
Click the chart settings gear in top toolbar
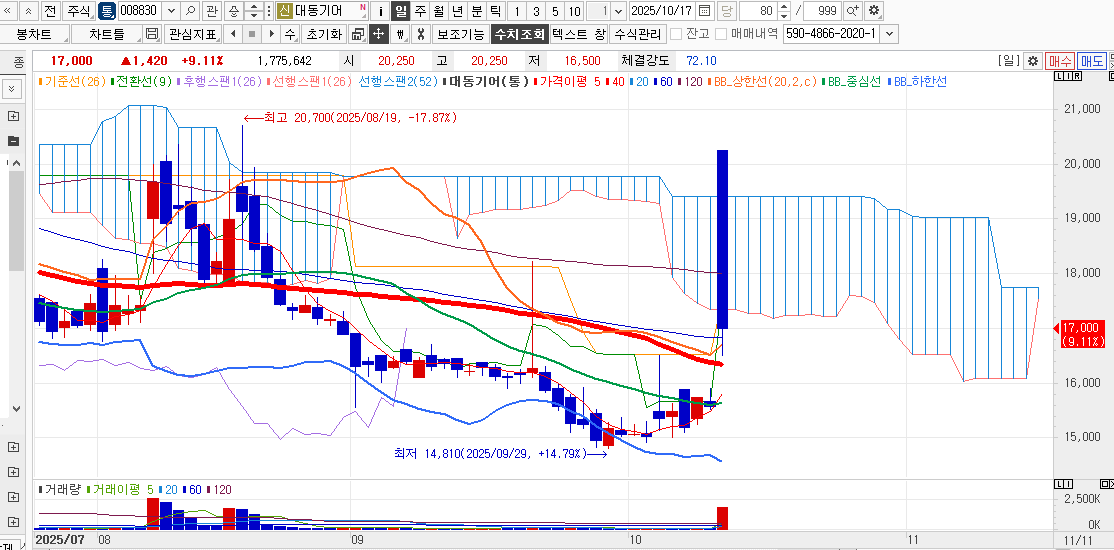(874, 11)
